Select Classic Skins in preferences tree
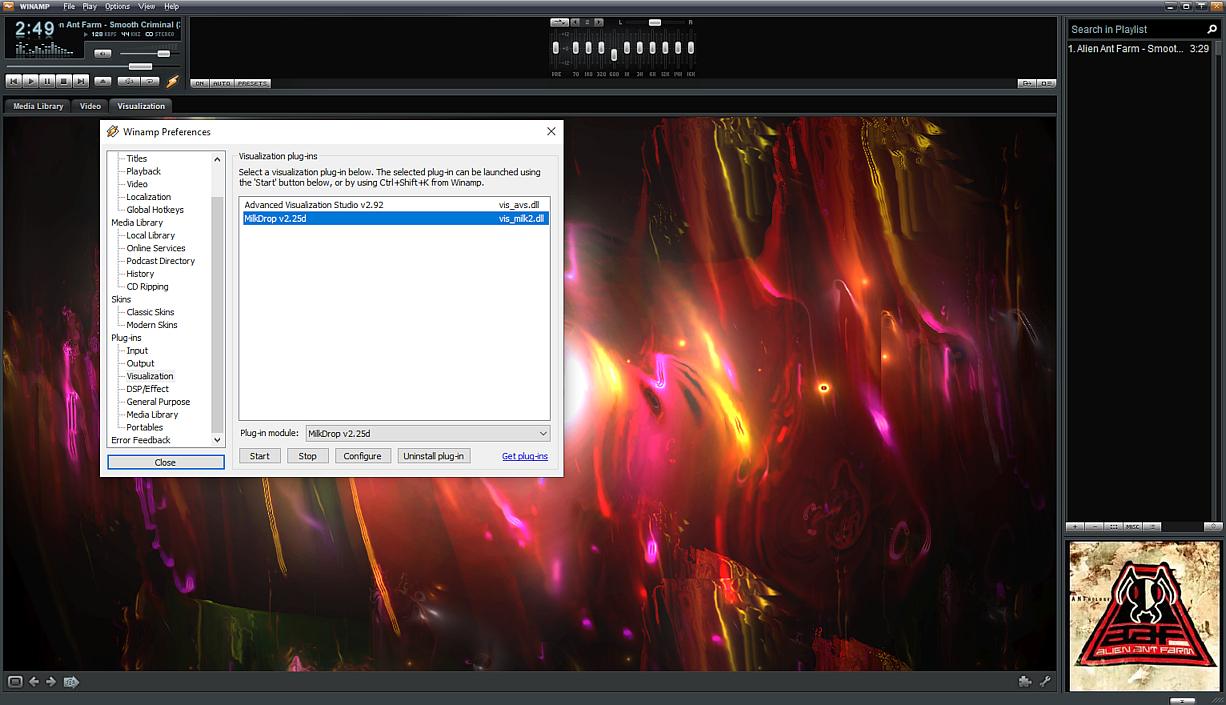Viewport: 1226px width, 705px height. pyautogui.click(x=151, y=312)
